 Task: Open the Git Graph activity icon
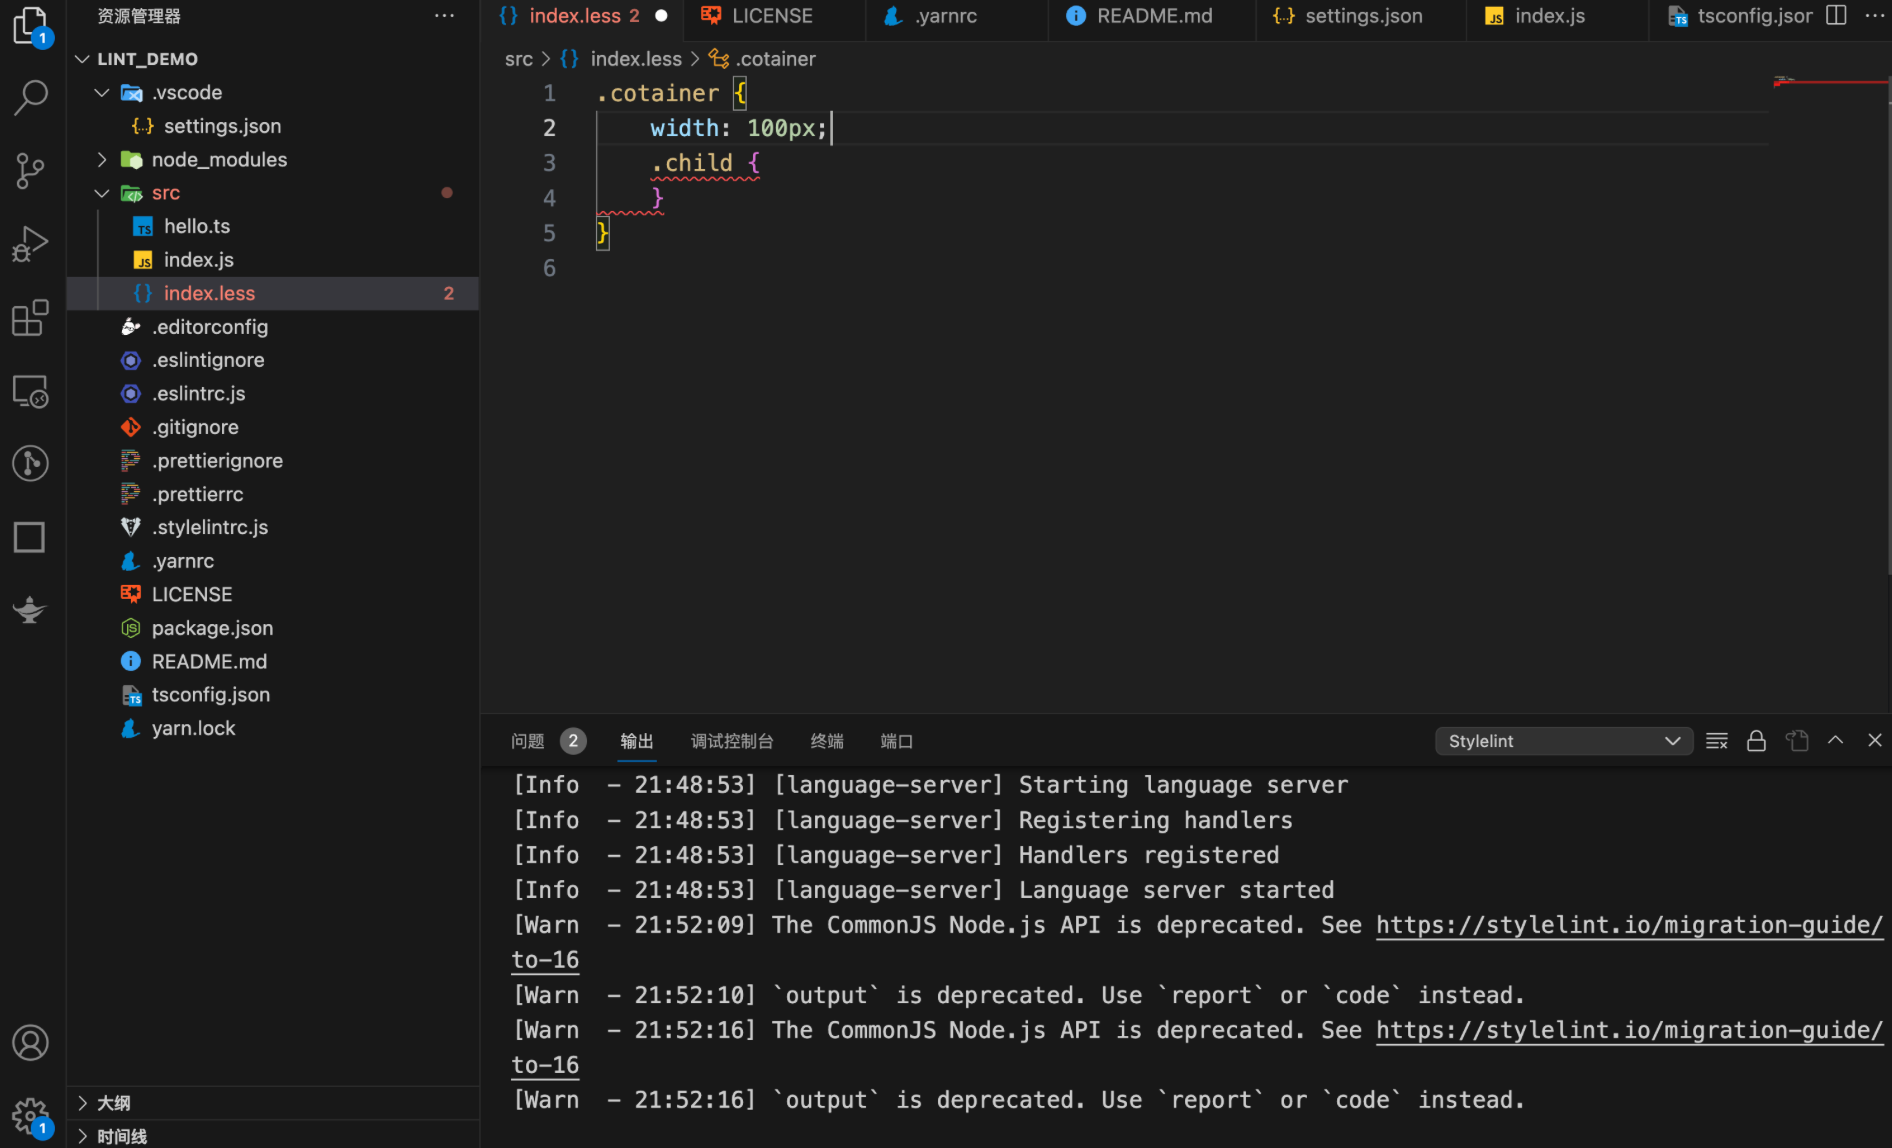point(31,464)
